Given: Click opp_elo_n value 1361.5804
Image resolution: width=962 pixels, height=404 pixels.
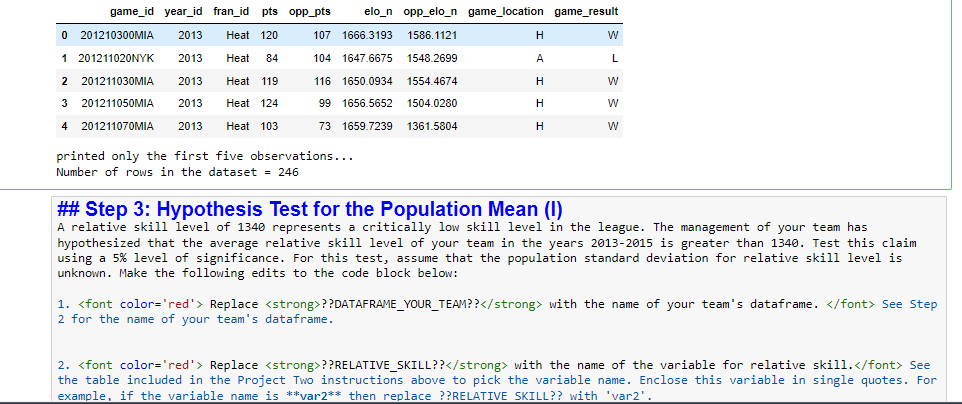Looking at the screenshot, I should click(x=433, y=126).
